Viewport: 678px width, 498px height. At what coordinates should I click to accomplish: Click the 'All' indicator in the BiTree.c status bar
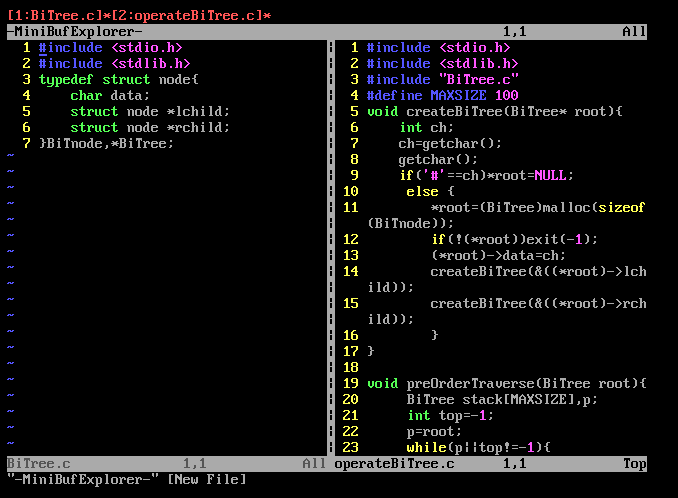coord(314,463)
